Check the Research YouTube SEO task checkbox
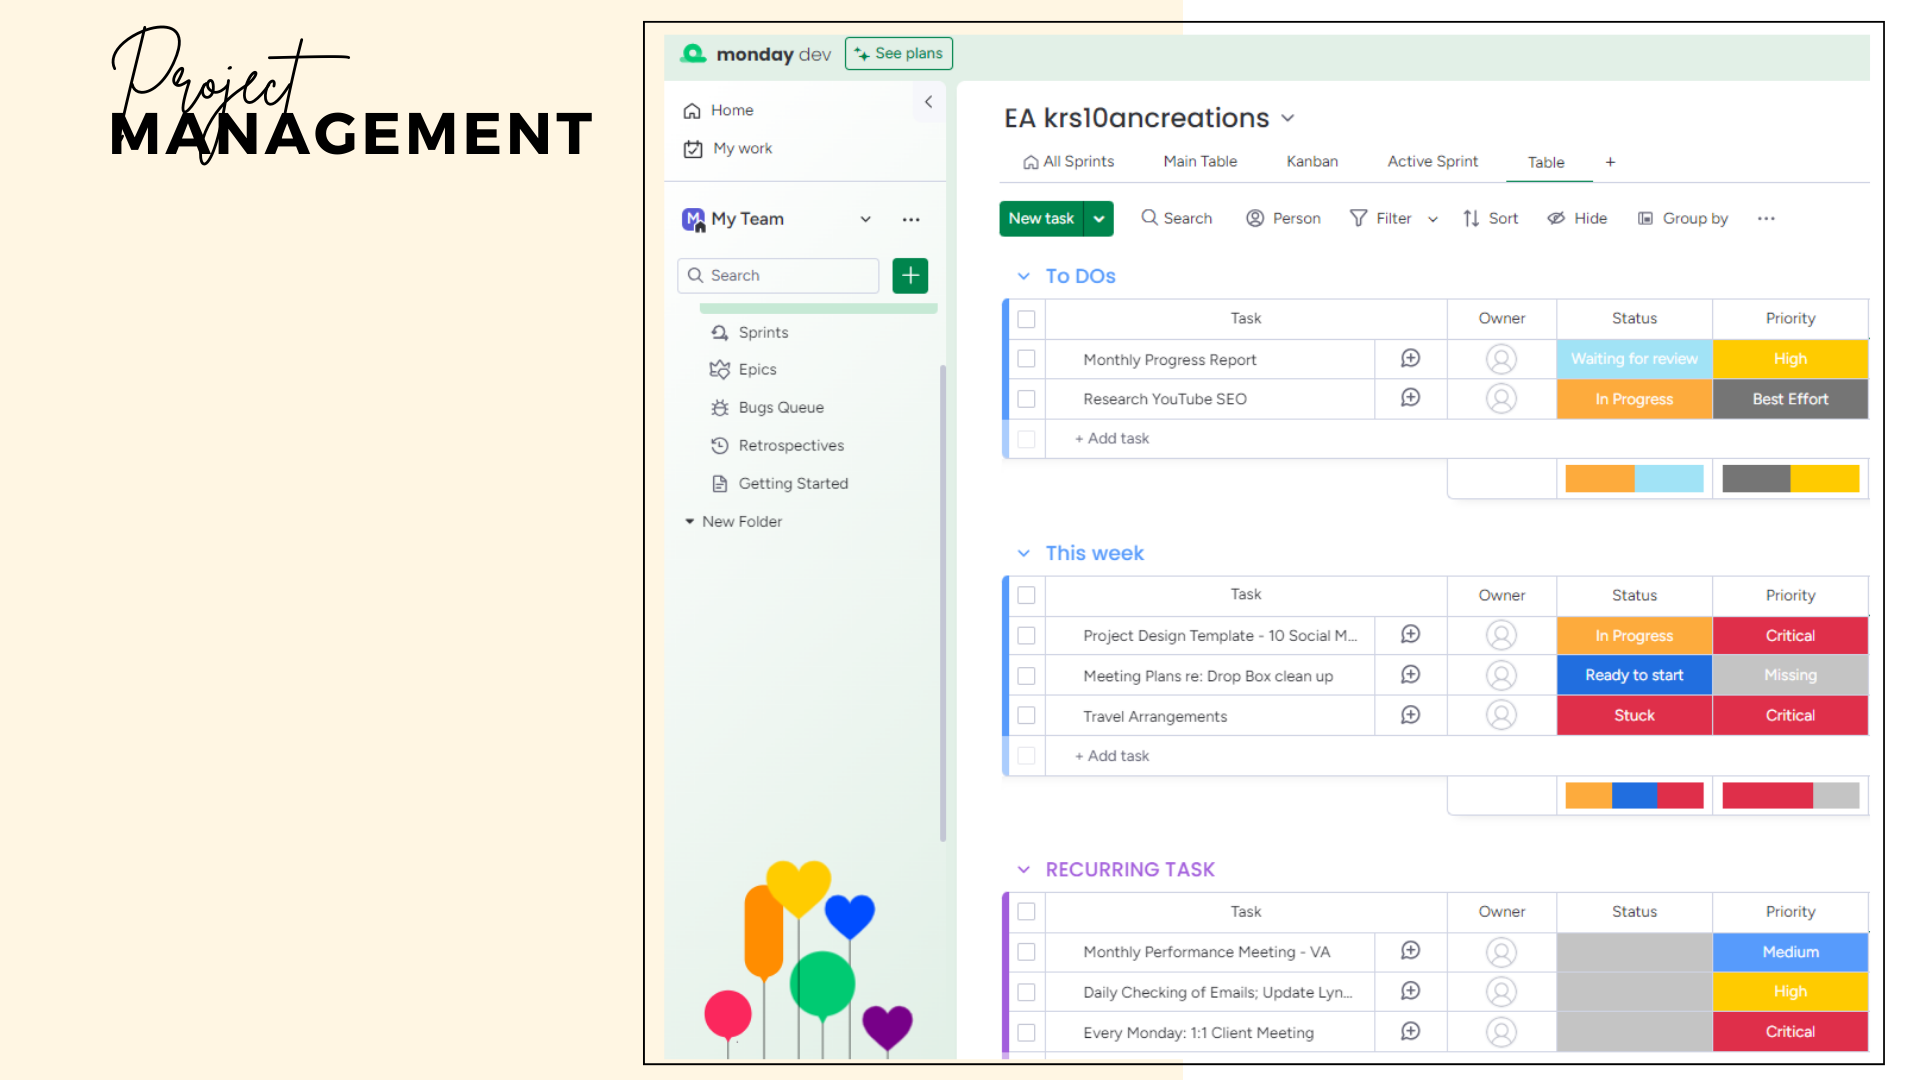1920x1080 pixels. click(1026, 399)
